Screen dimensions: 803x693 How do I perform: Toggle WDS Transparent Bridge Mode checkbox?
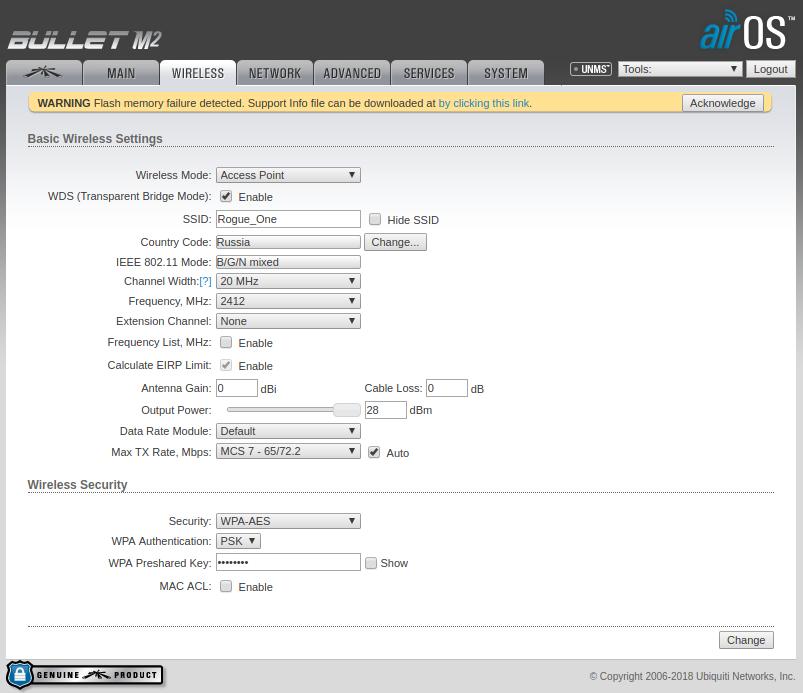[x=226, y=196]
